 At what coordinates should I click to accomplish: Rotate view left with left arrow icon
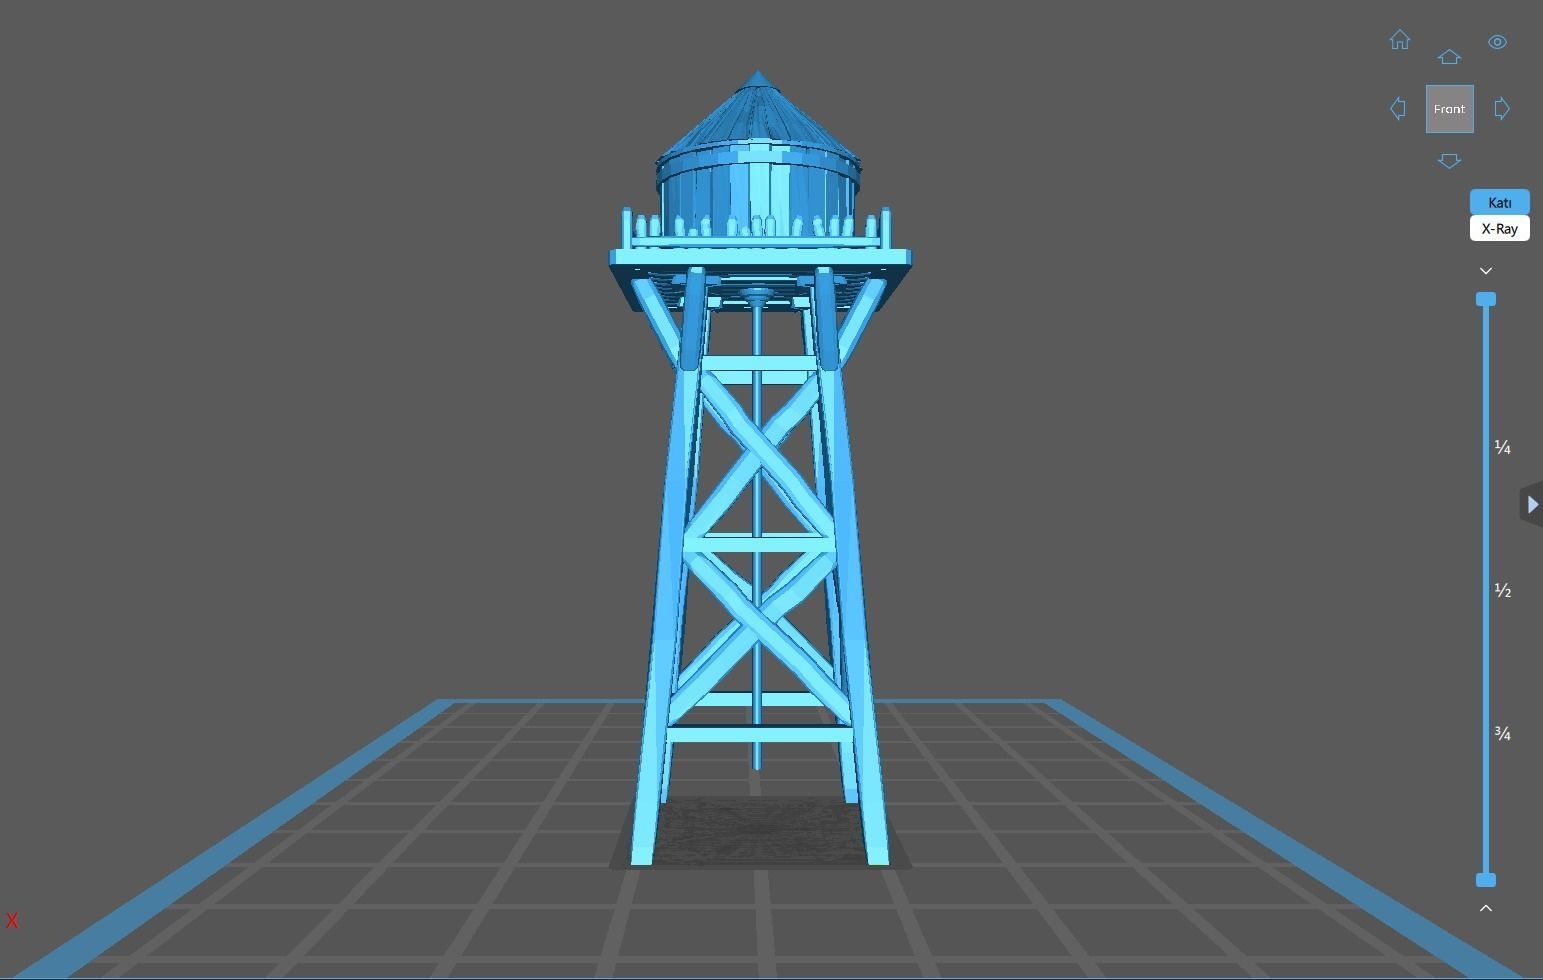[x=1398, y=108]
